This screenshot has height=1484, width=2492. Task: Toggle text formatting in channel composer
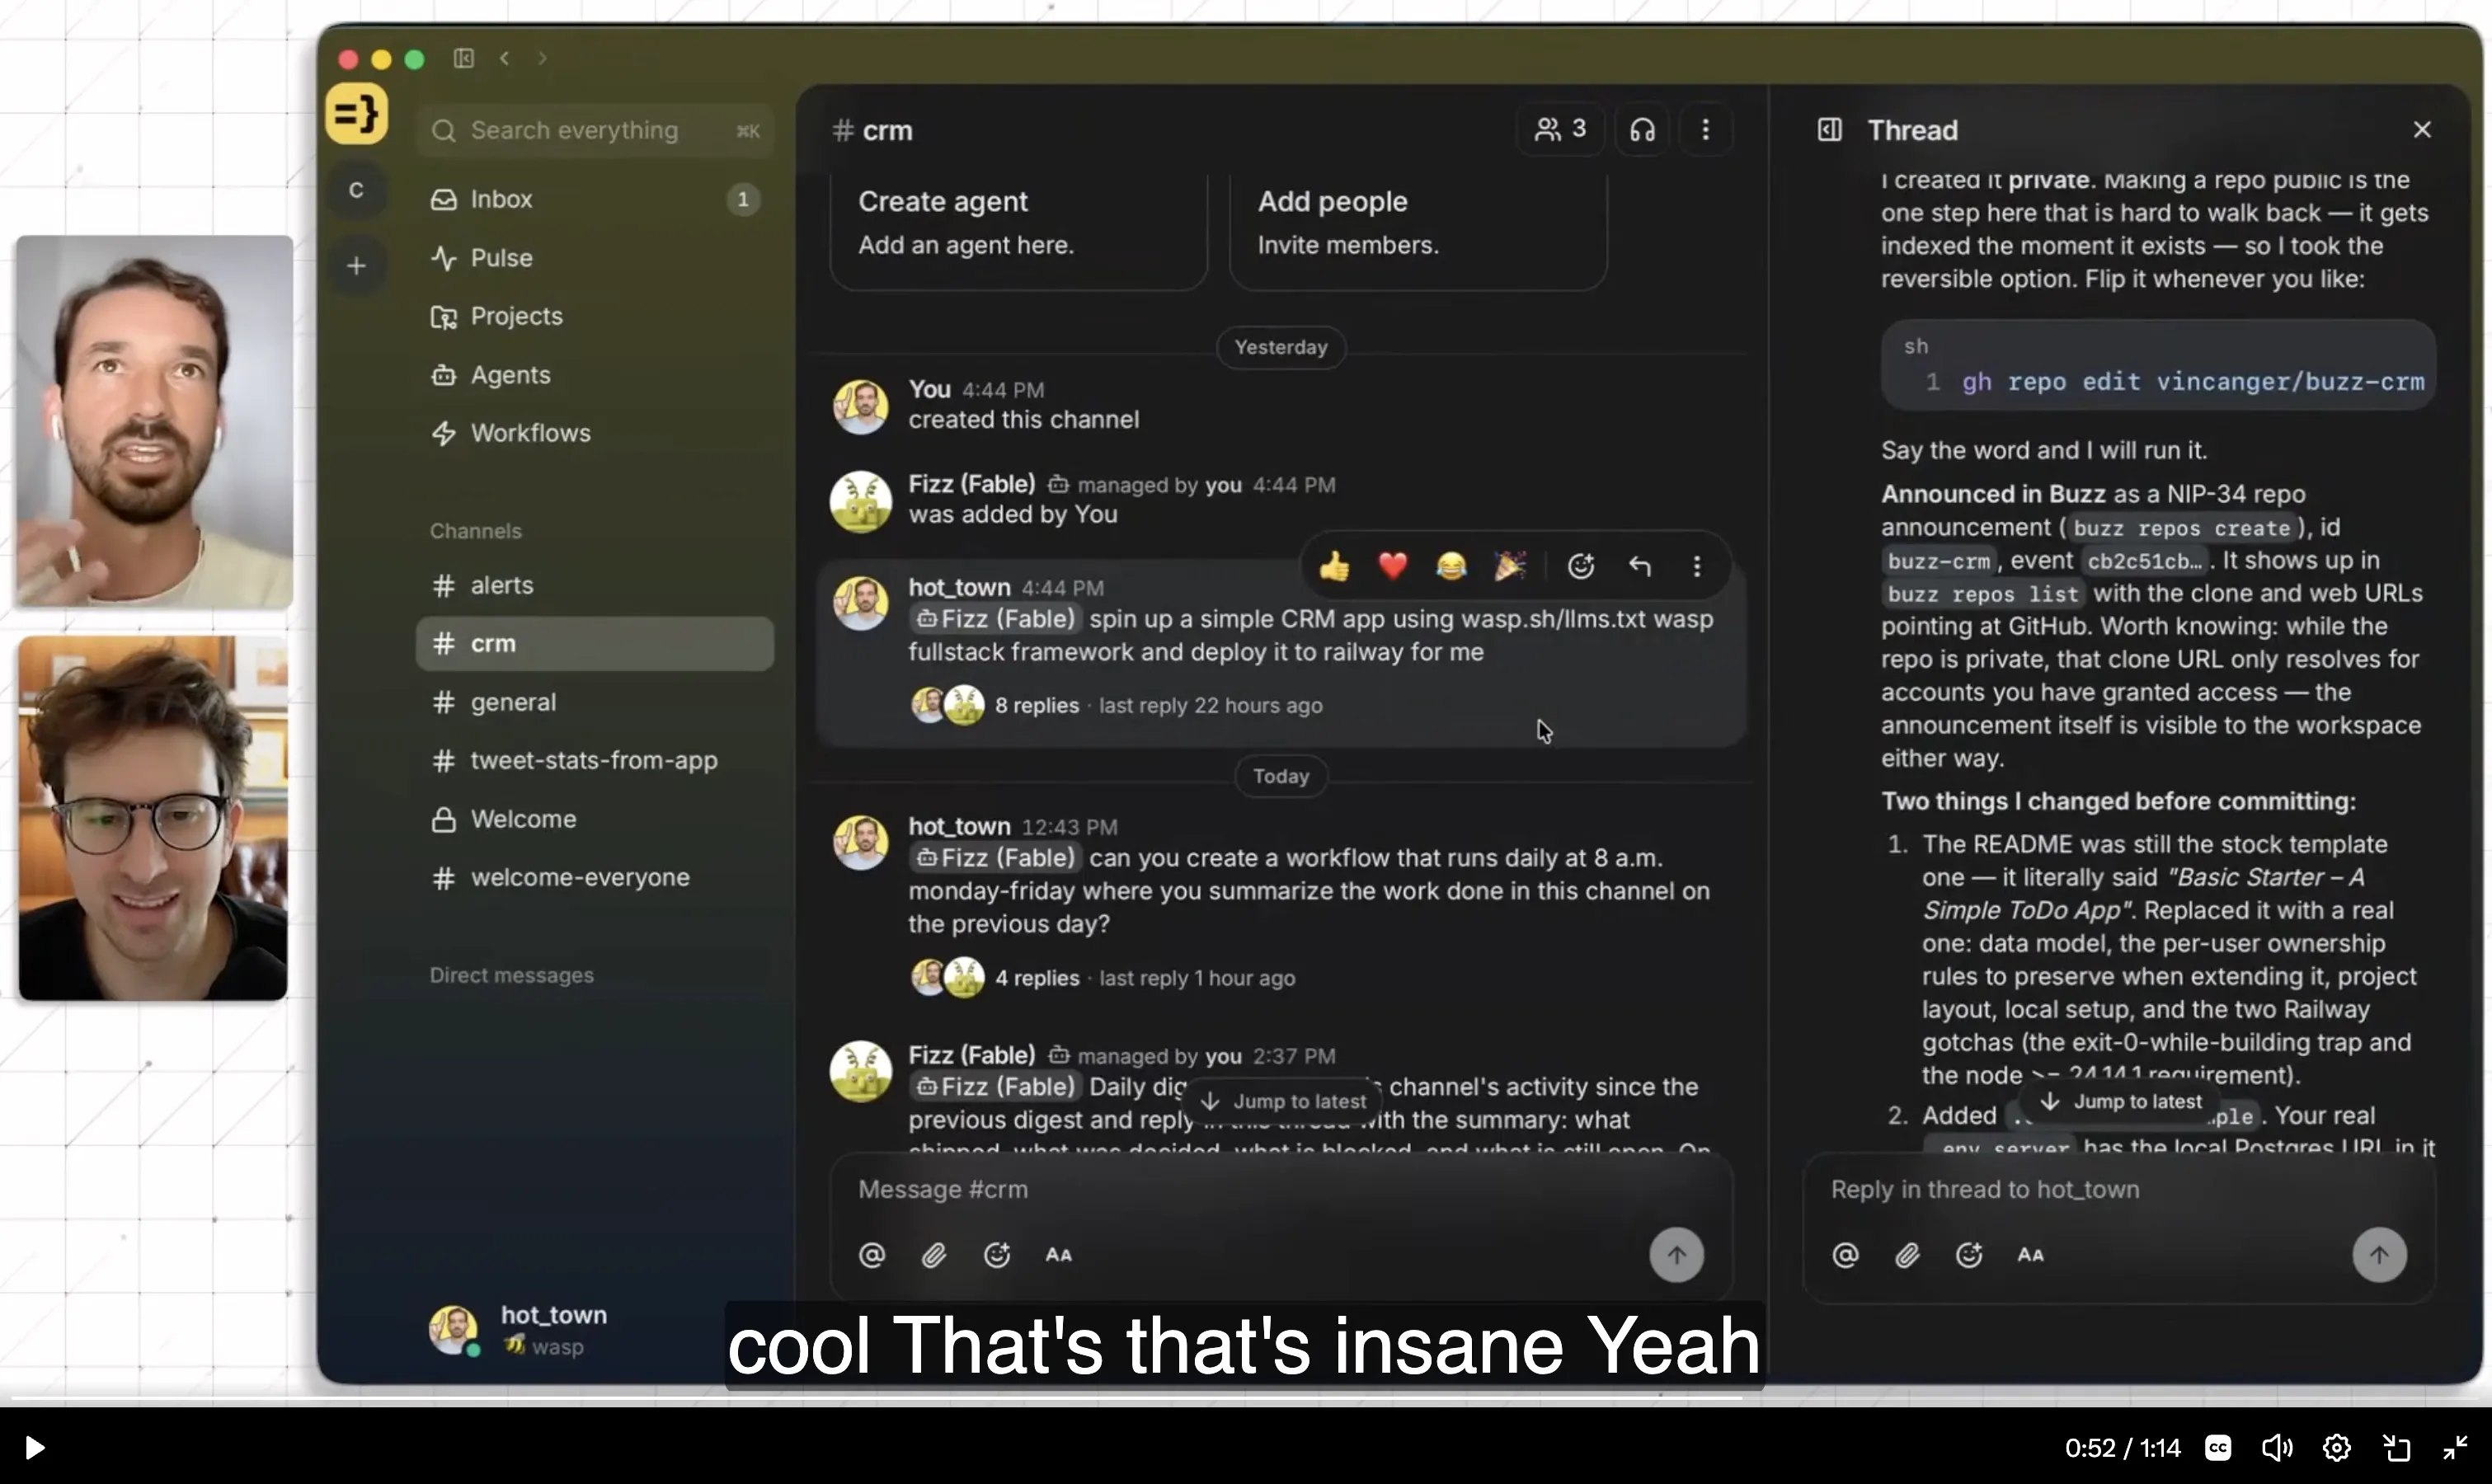pos(1059,1255)
